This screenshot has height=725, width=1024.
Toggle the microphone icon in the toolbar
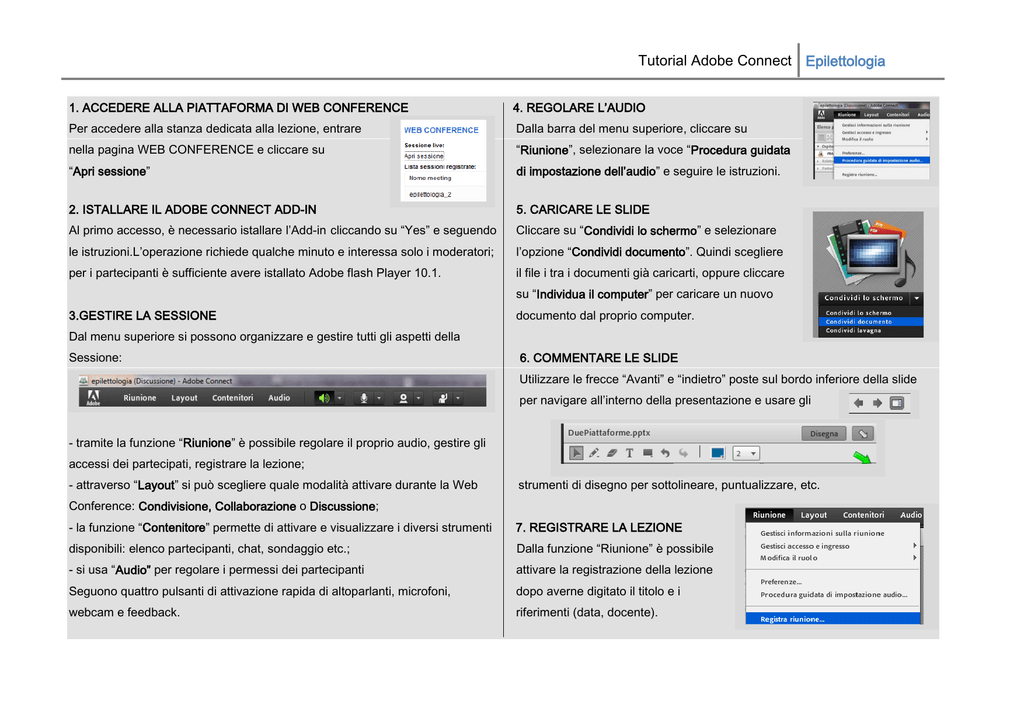coord(364,398)
